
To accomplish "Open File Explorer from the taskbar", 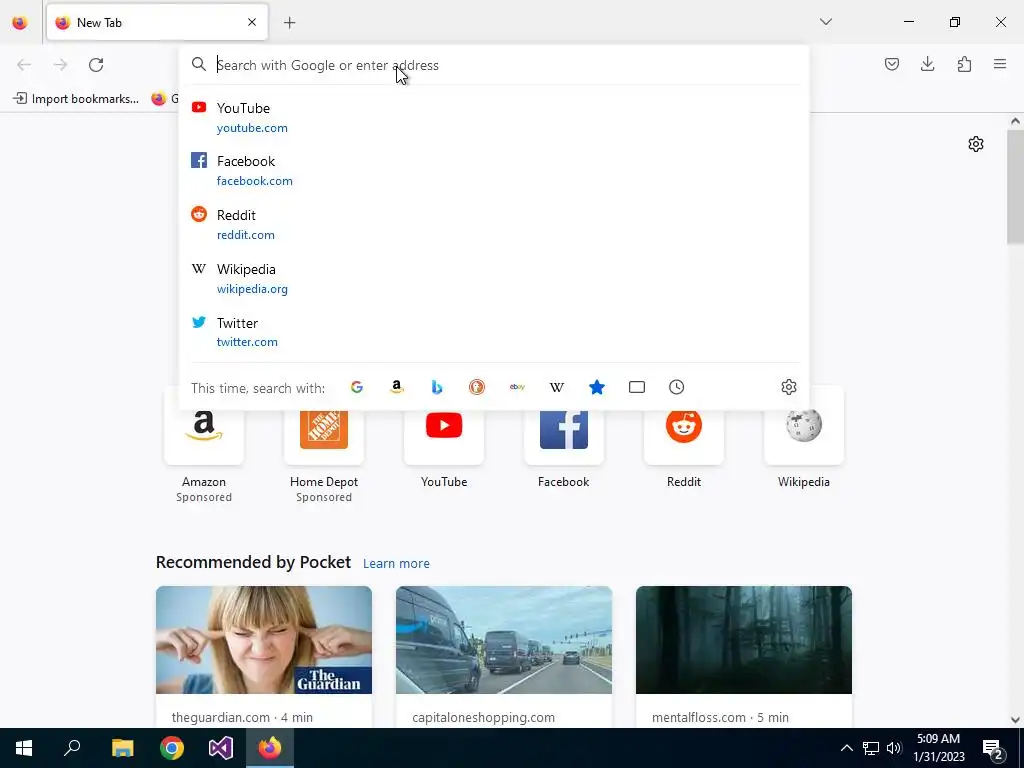I will [x=122, y=748].
